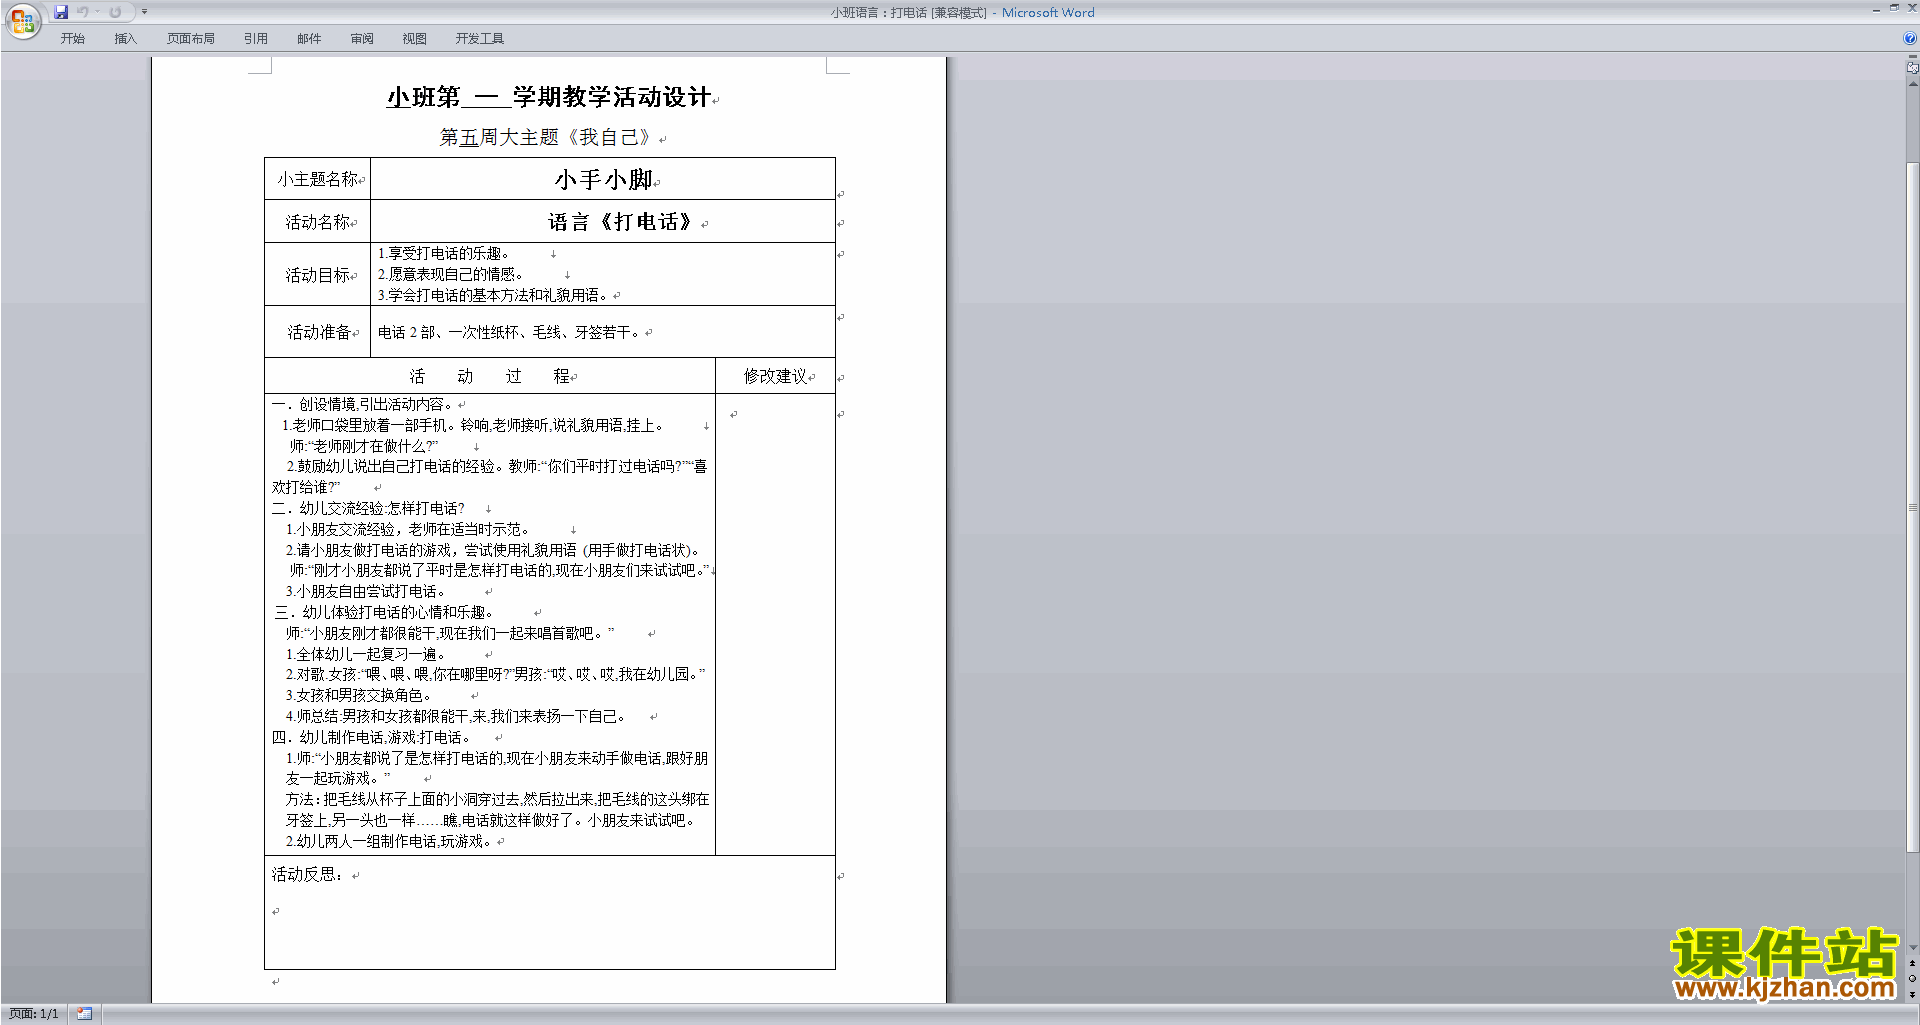Click the 活动反思 label text
This screenshot has width=1920, height=1025.
pyautogui.click(x=308, y=874)
